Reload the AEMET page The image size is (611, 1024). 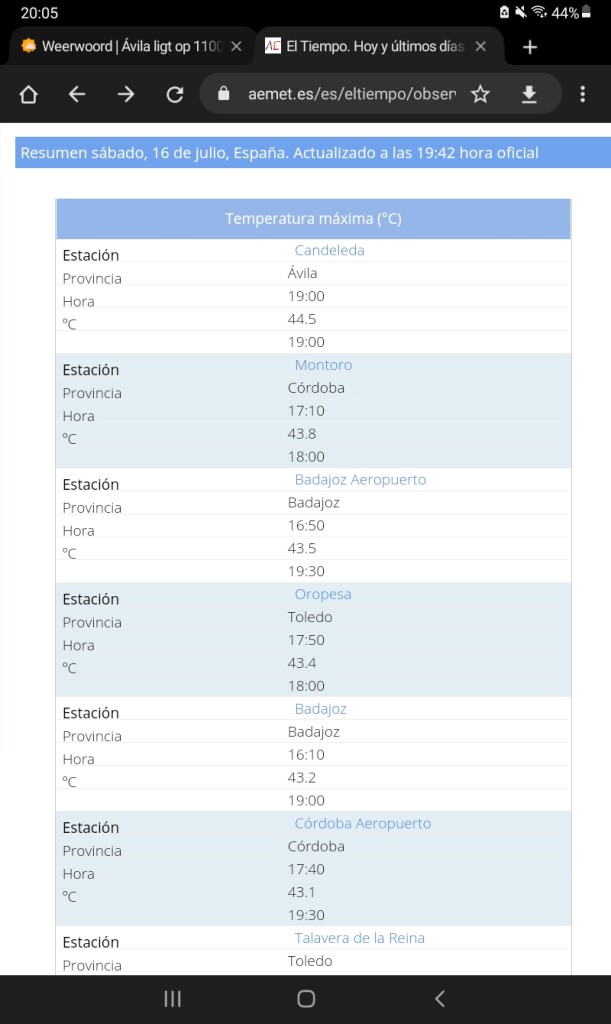[175, 94]
